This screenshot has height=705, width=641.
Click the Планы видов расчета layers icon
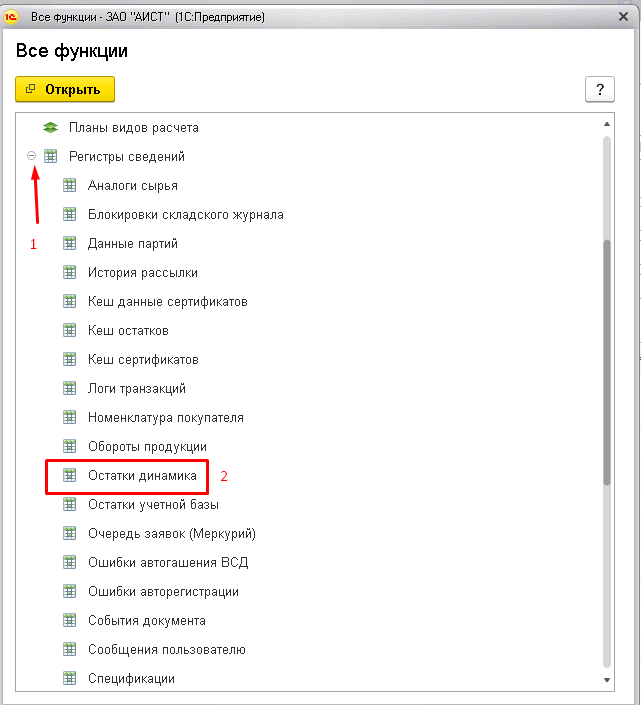(50, 128)
